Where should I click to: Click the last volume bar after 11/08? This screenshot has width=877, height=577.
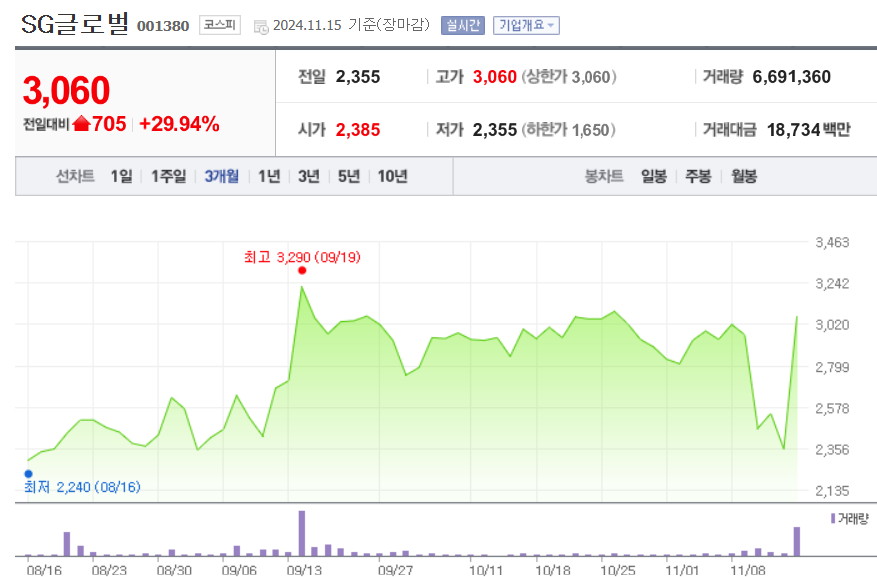coord(797,541)
